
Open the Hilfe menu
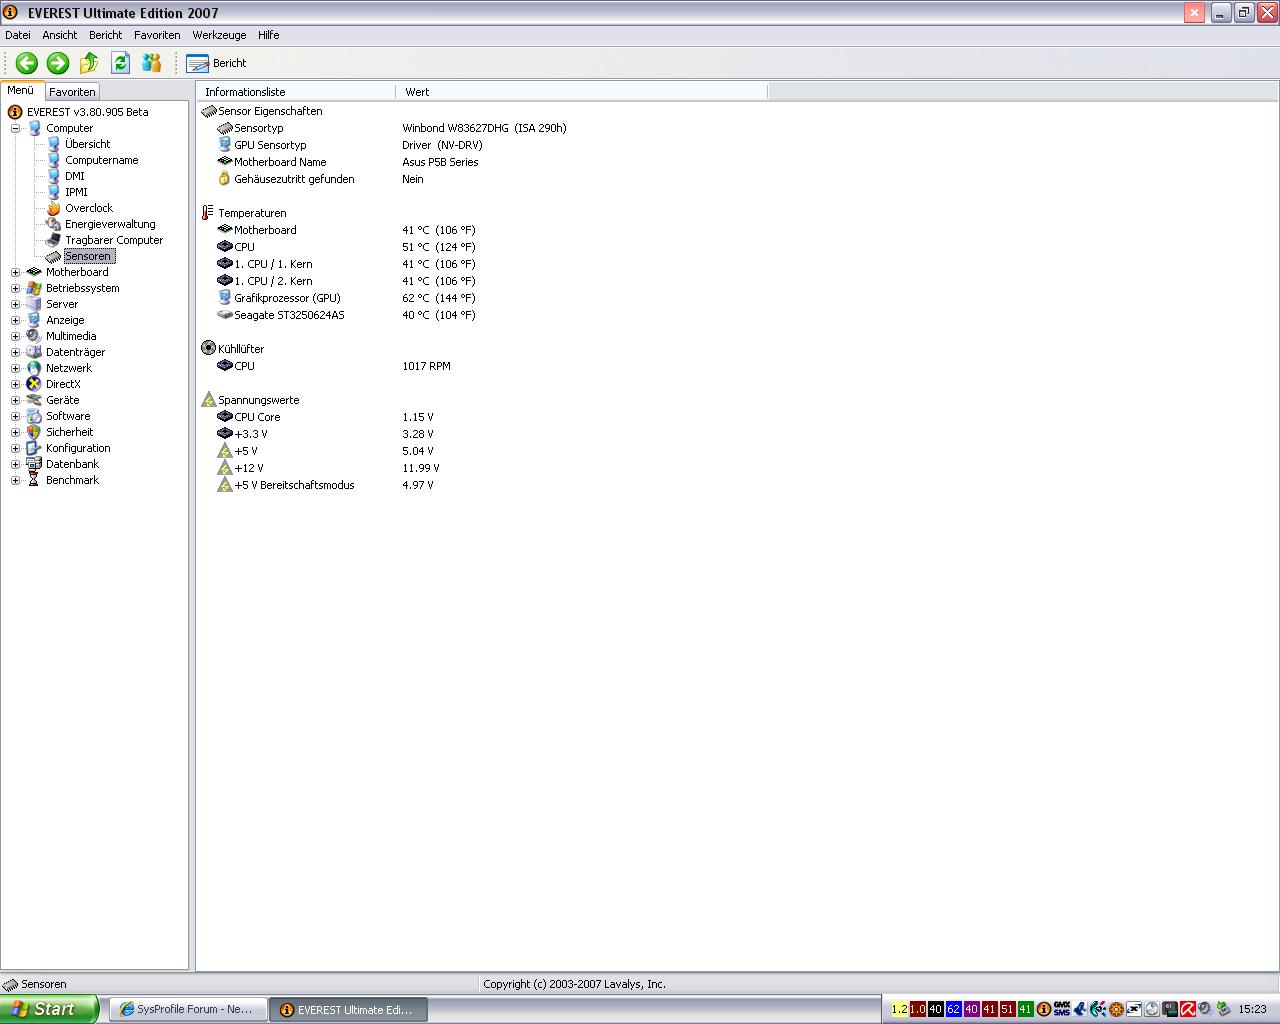click(268, 35)
